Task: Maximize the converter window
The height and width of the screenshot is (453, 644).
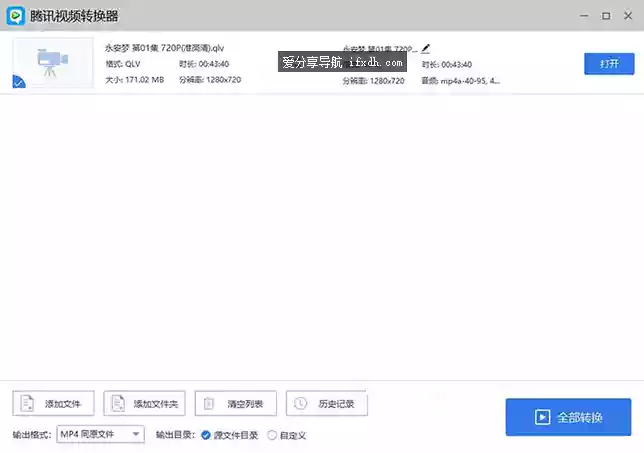Action: click(606, 16)
